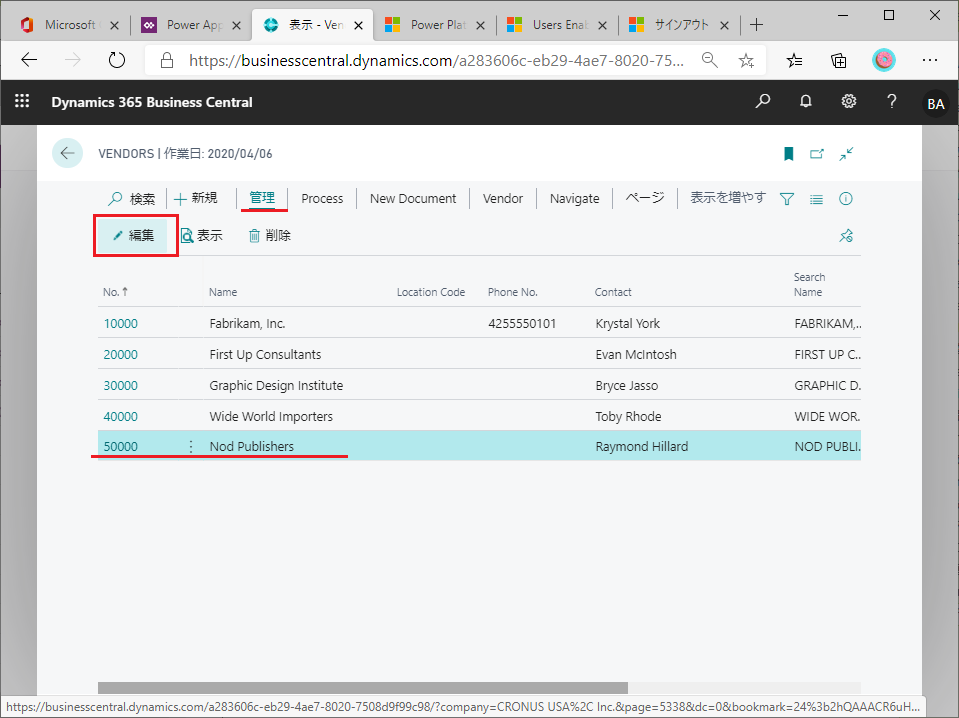The width and height of the screenshot is (959, 718).
Task: Click the Search Name column header
Action: [x=809, y=284]
